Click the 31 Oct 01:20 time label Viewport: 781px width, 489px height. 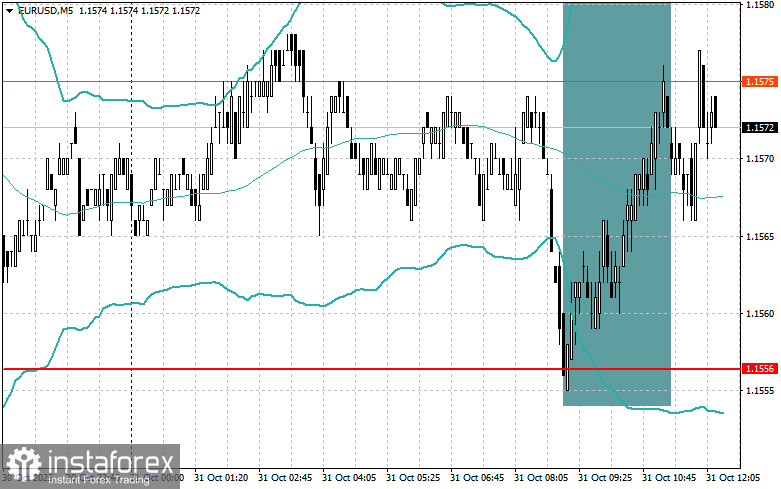coord(221,478)
